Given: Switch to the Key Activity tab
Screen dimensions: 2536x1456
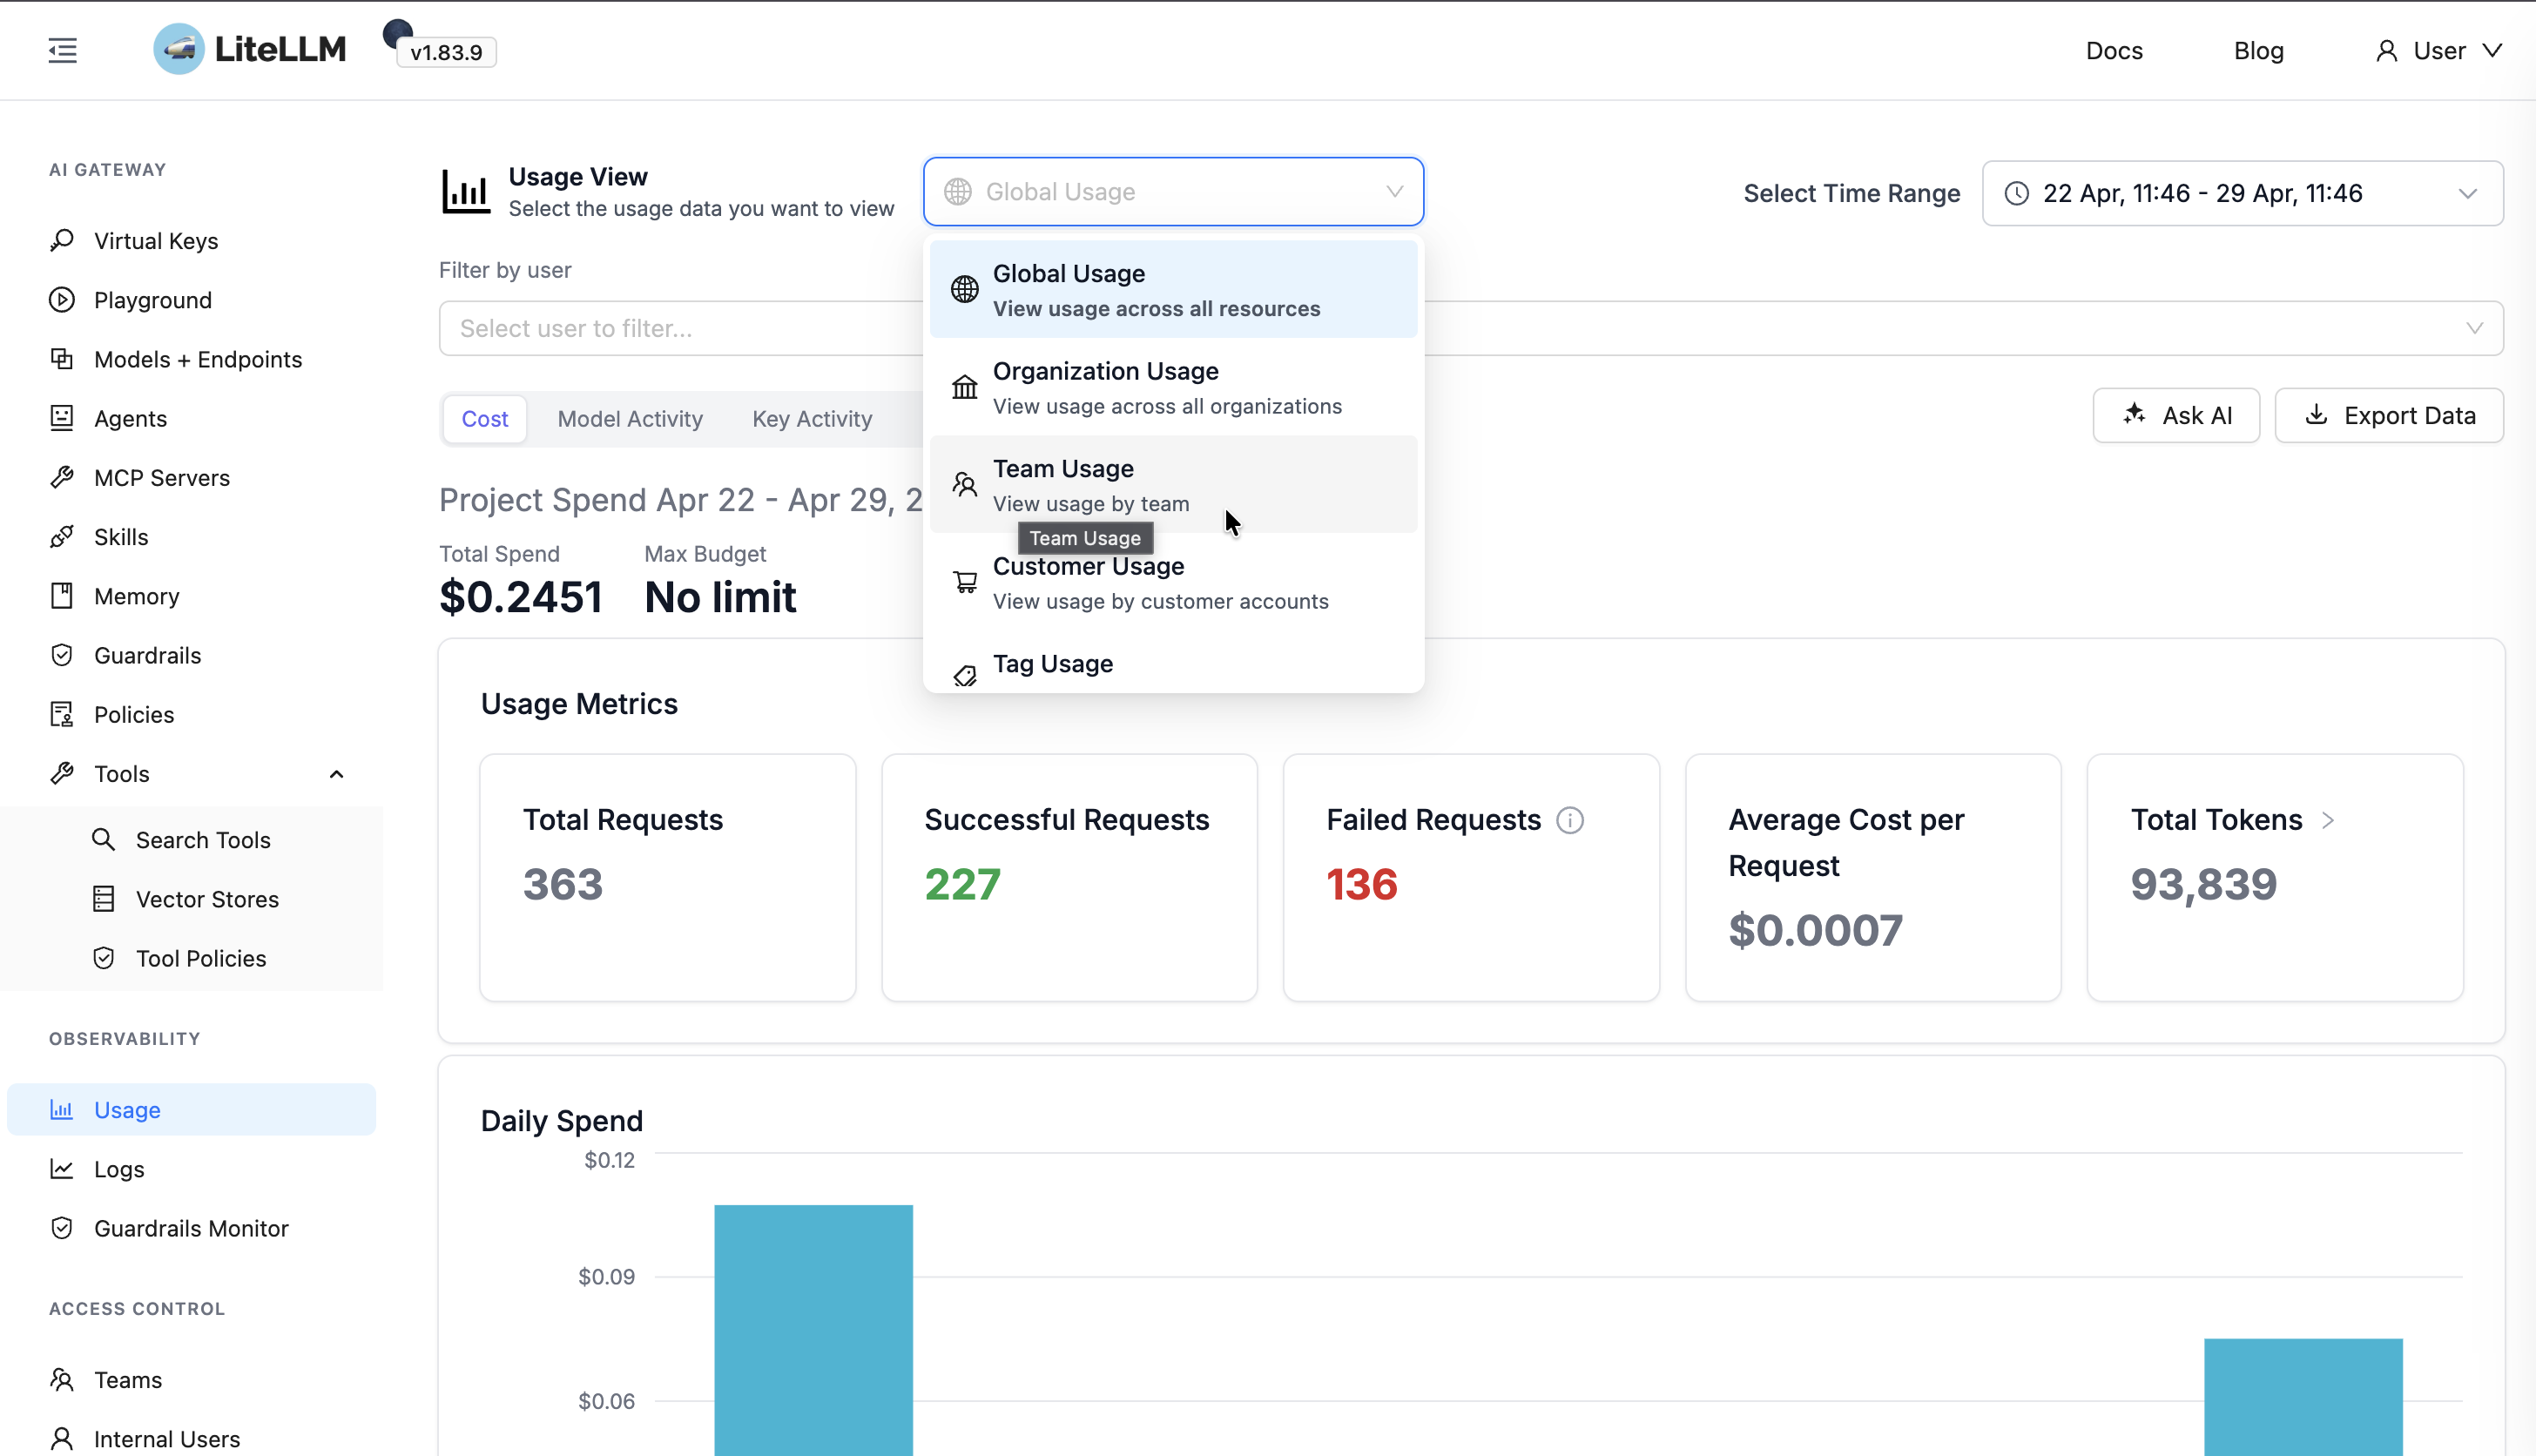Looking at the screenshot, I should (x=812, y=419).
